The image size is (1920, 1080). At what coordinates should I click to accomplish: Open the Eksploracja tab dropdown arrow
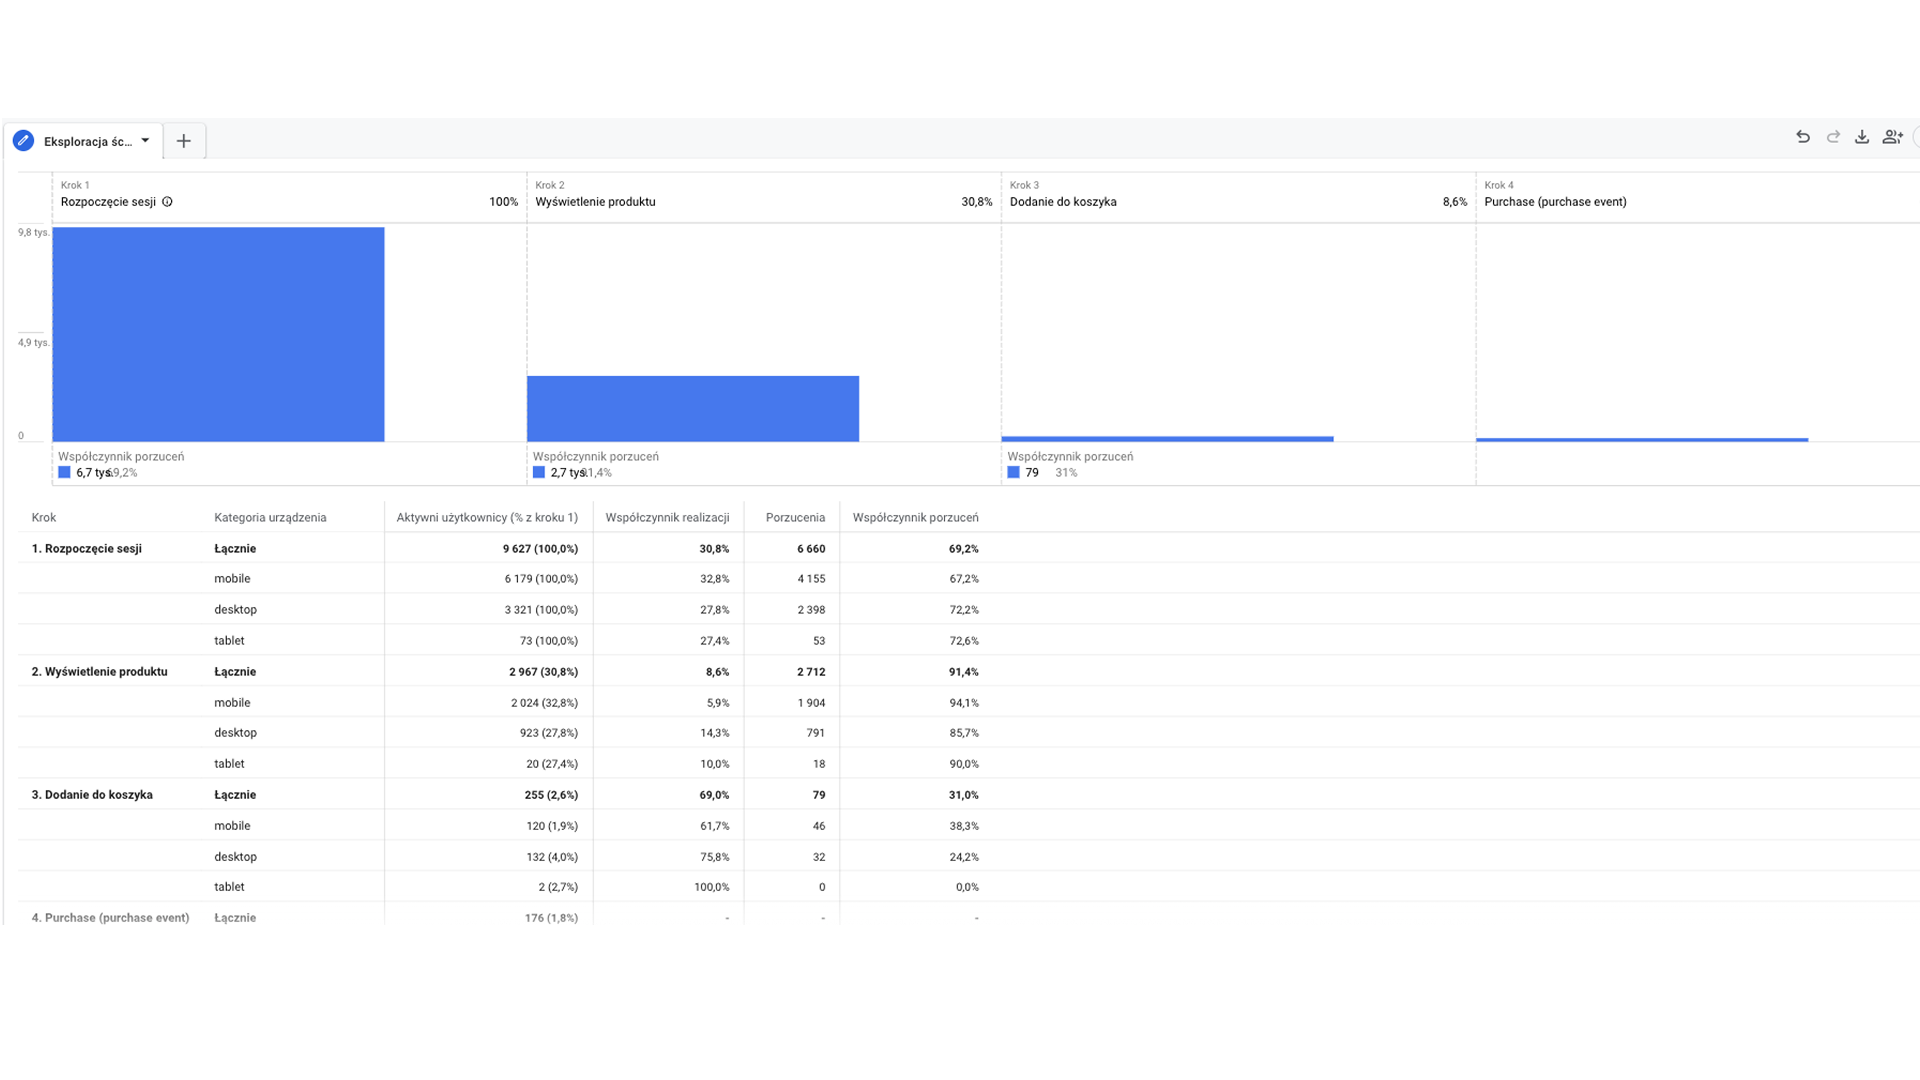click(145, 141)
